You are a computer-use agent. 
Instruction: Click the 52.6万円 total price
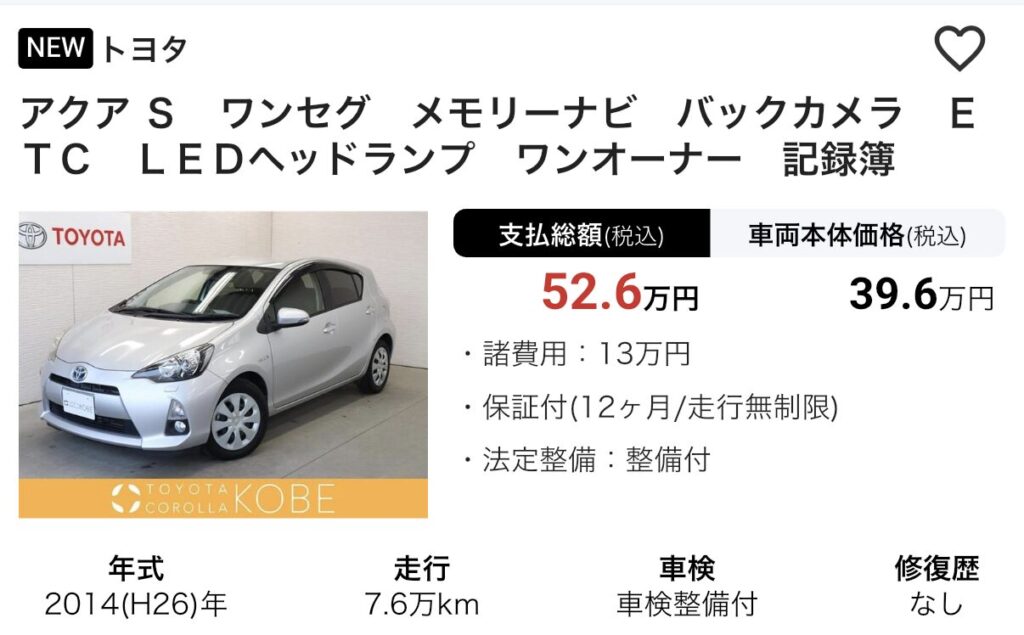pos(620,293)
